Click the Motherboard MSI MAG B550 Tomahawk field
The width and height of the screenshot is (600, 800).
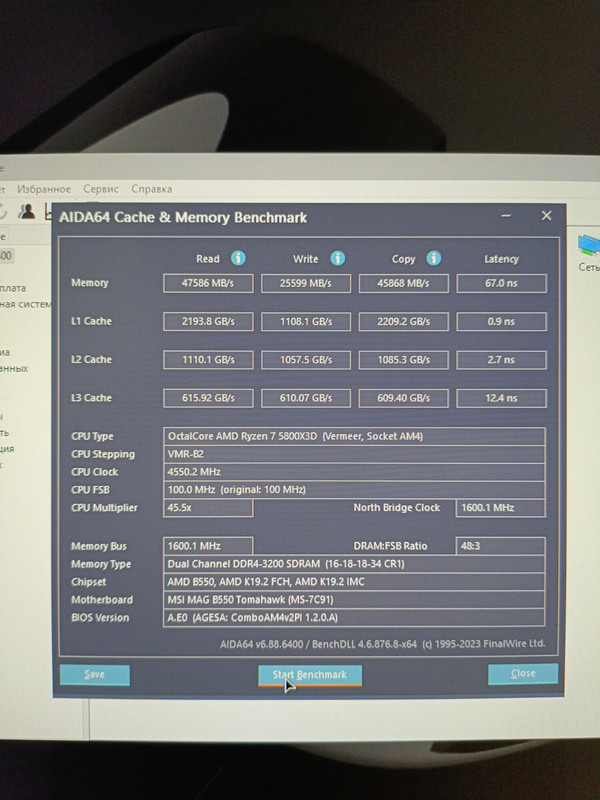354,599
